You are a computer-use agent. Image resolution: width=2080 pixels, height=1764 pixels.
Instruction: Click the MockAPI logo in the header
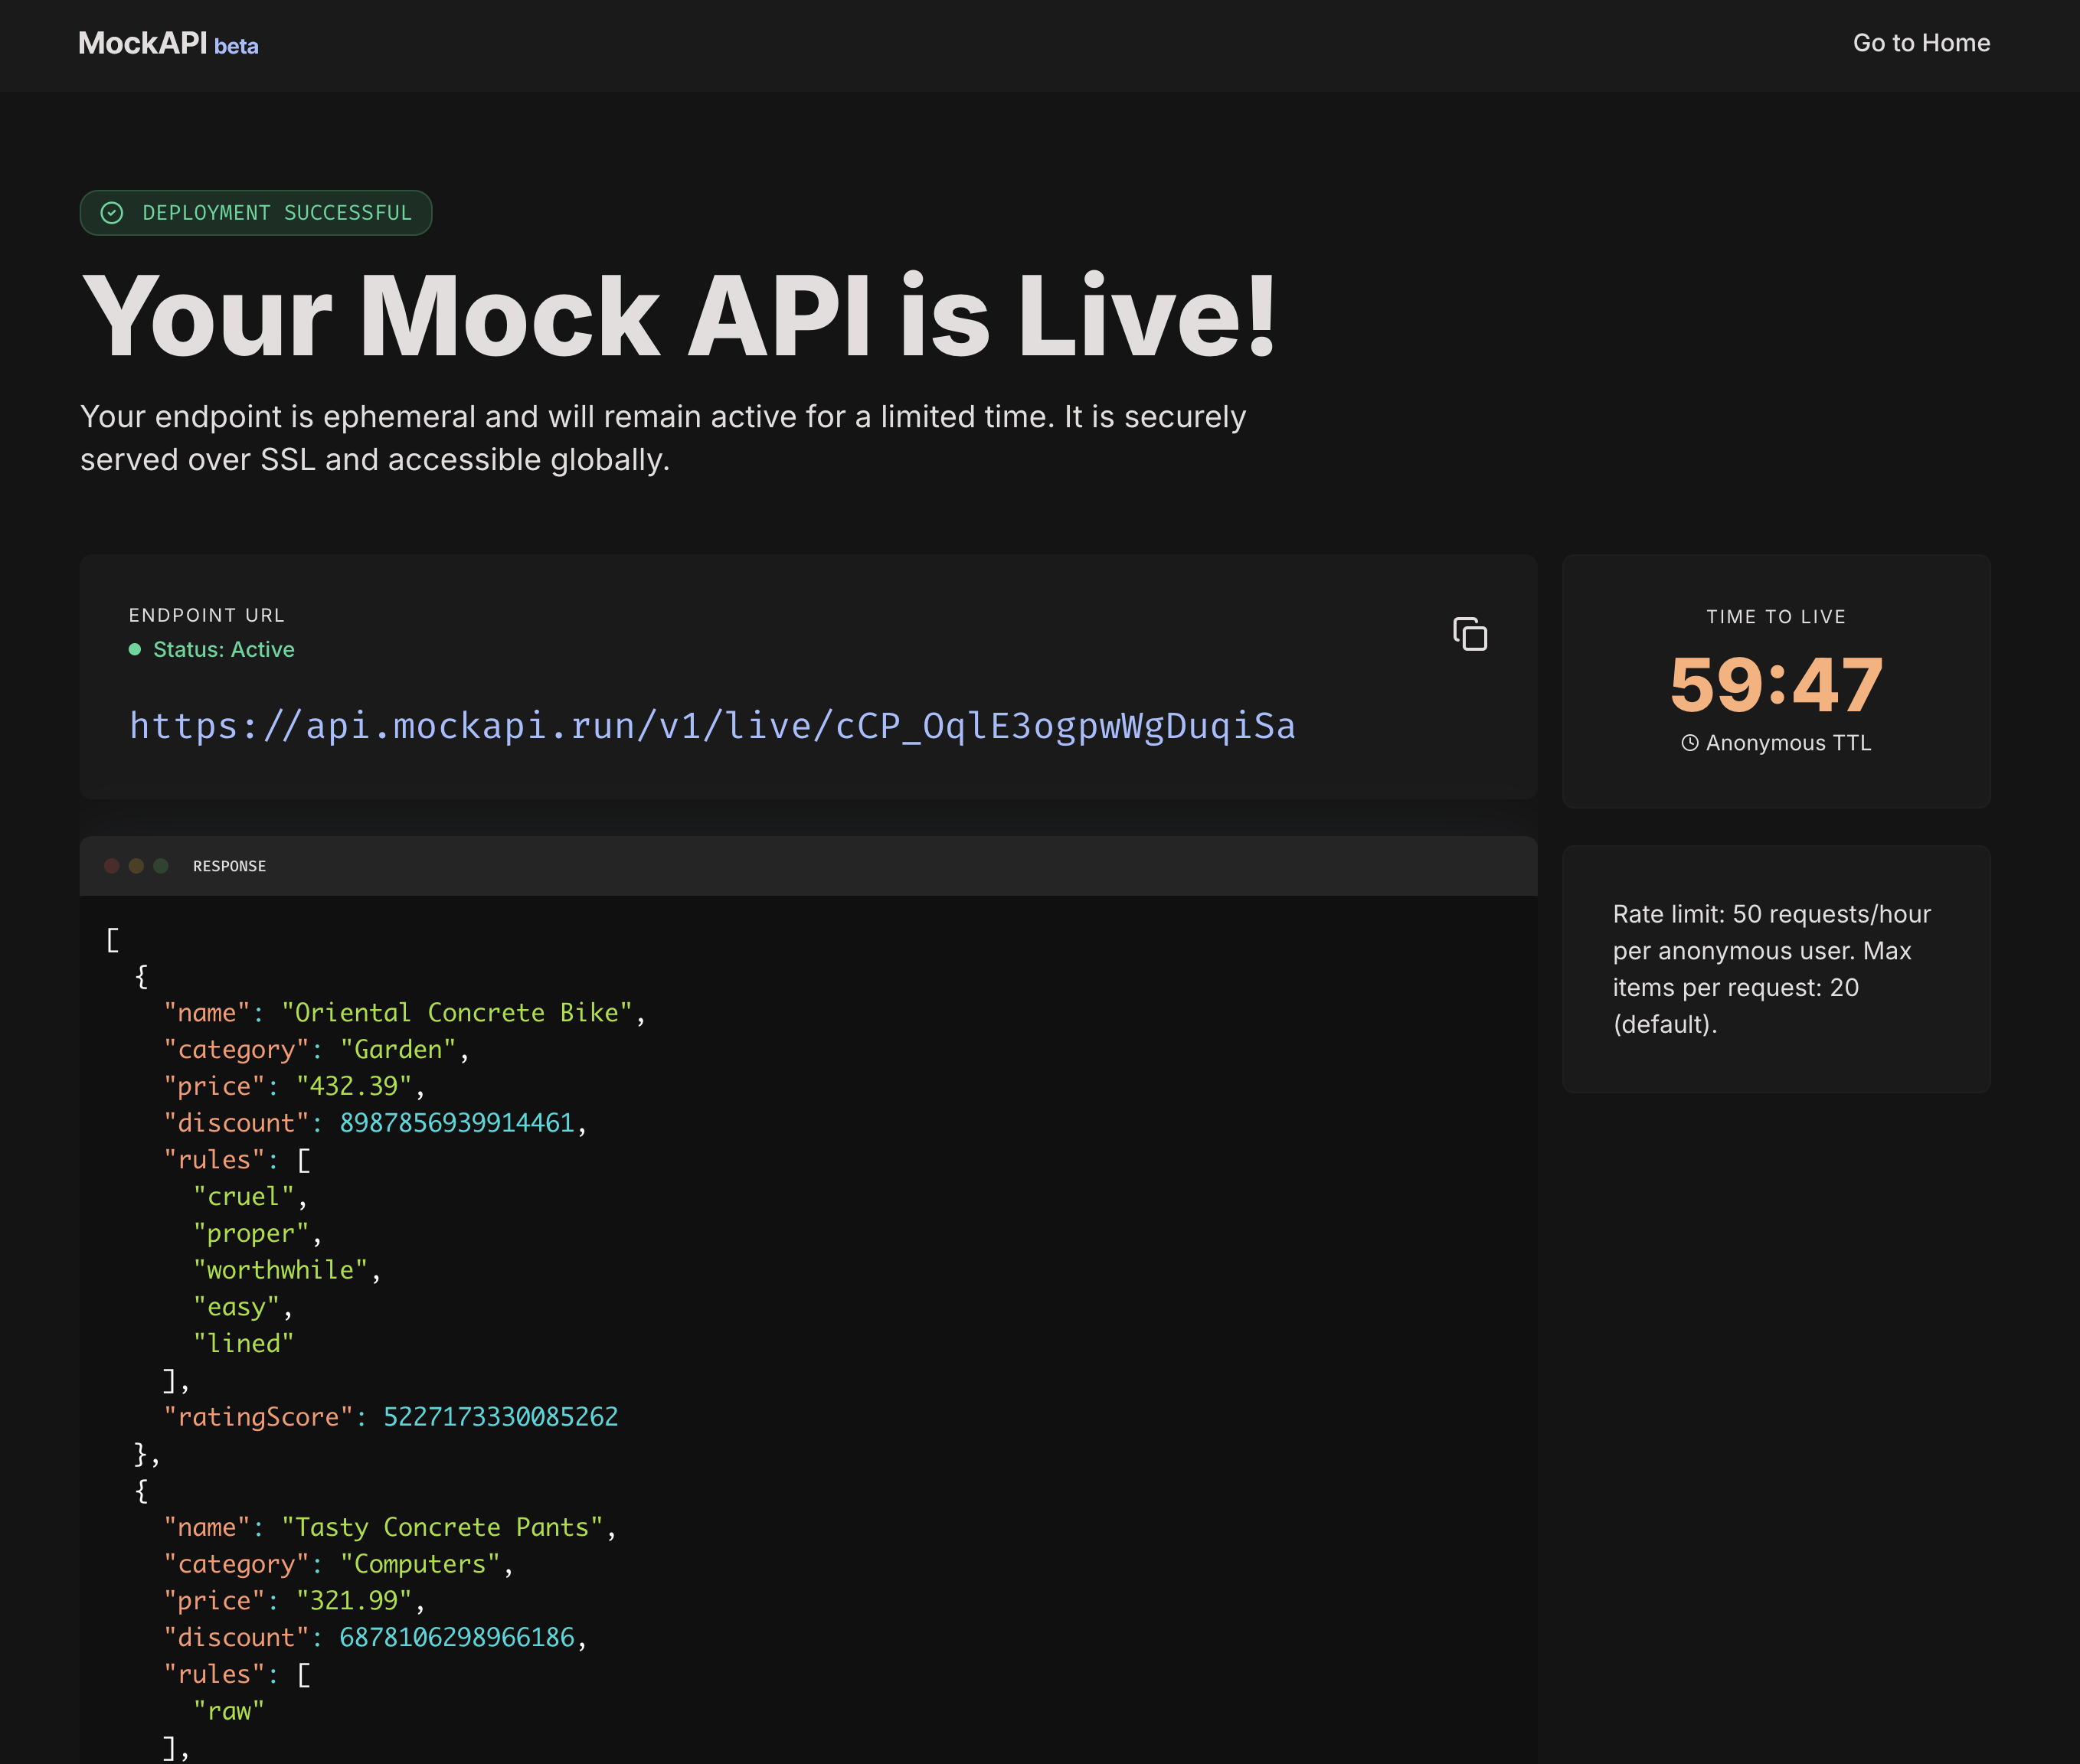(142, 43)
